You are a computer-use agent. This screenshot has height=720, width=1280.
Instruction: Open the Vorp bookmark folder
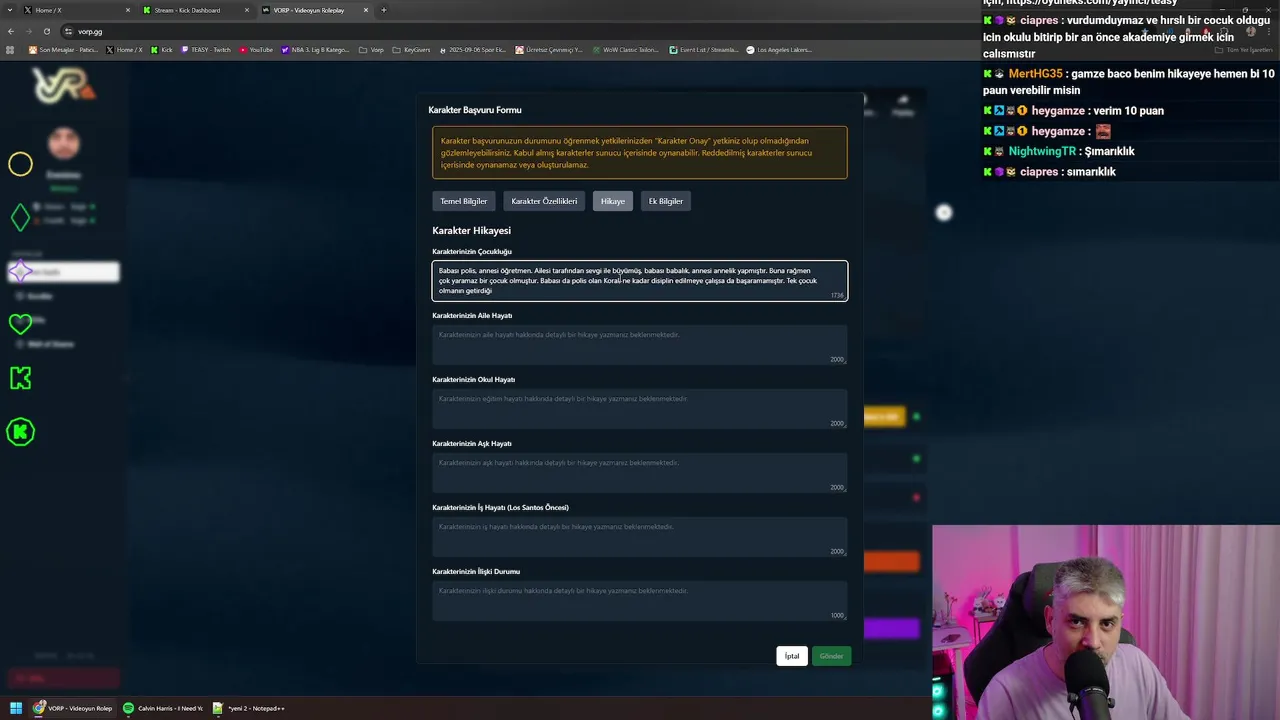coord(371,50)
